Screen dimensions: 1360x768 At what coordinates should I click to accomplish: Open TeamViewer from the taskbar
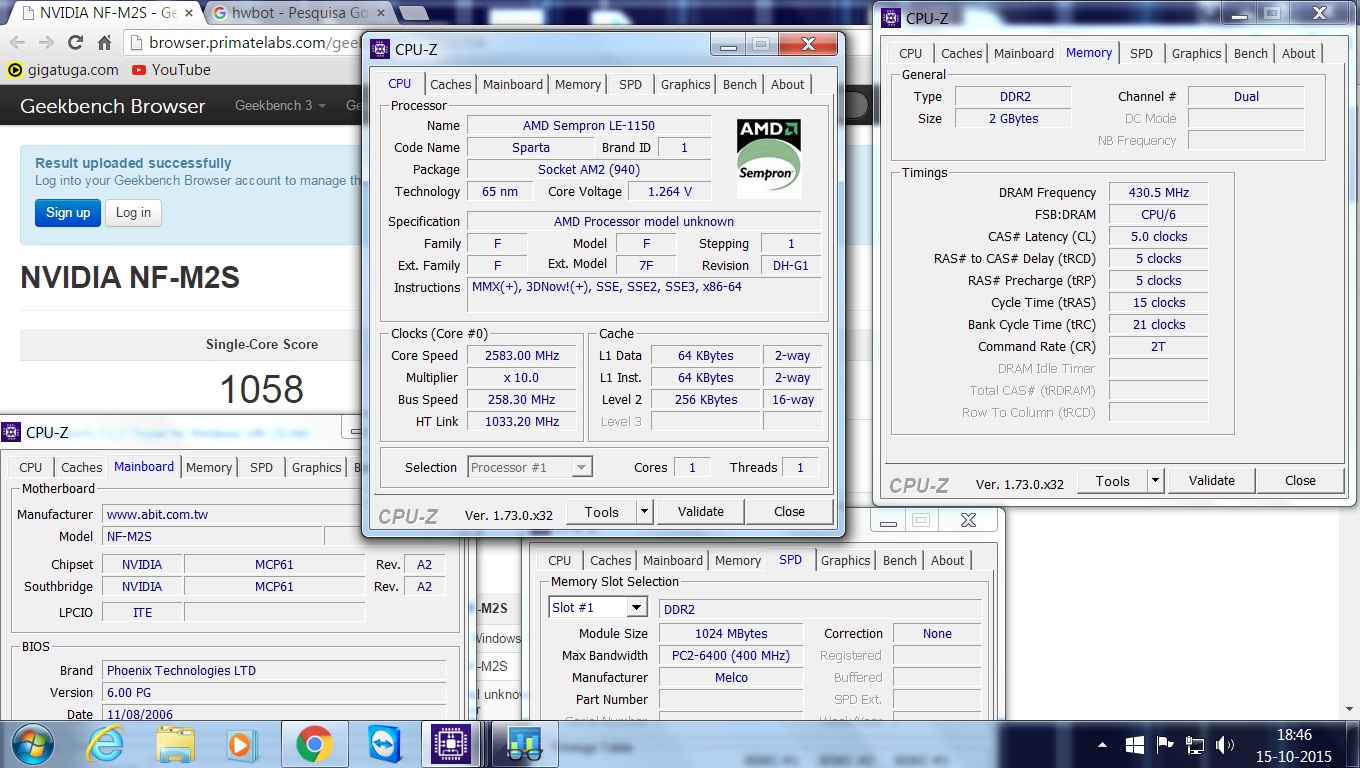pos(384,744)
